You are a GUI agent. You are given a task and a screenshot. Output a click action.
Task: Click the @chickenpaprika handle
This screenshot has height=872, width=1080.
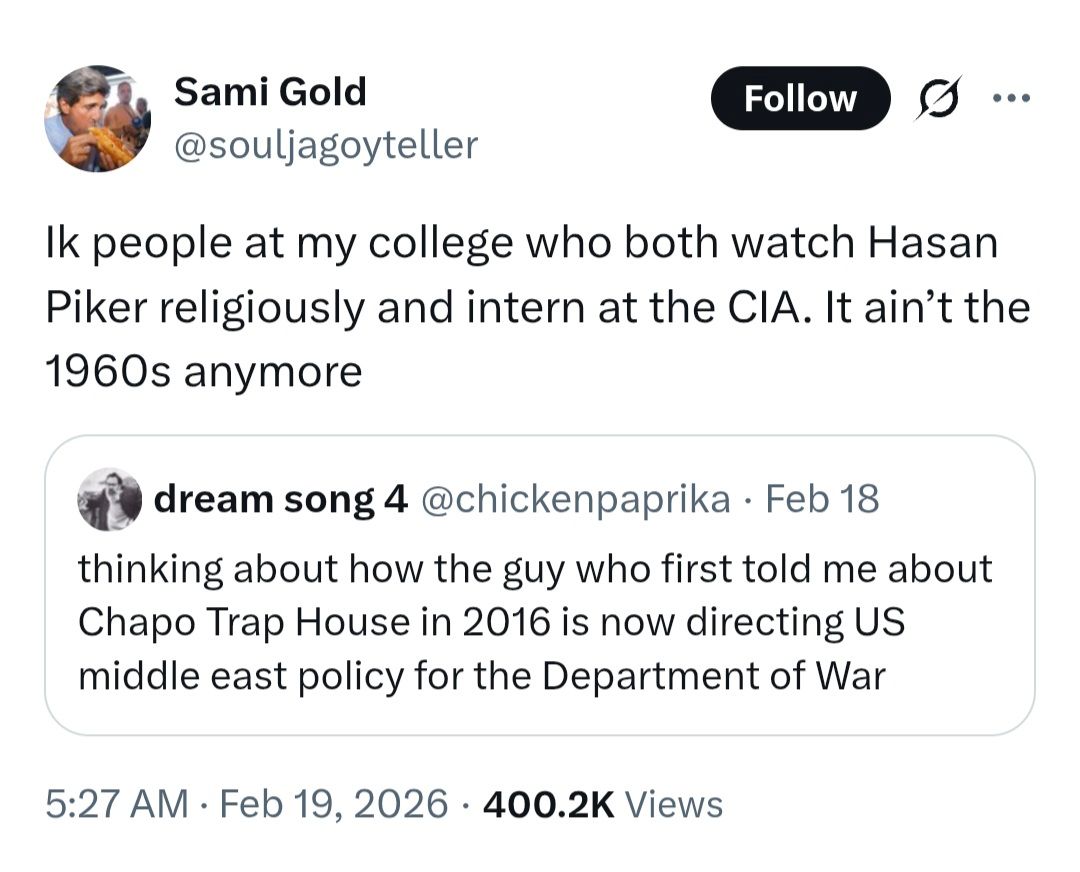pos(577,498)
